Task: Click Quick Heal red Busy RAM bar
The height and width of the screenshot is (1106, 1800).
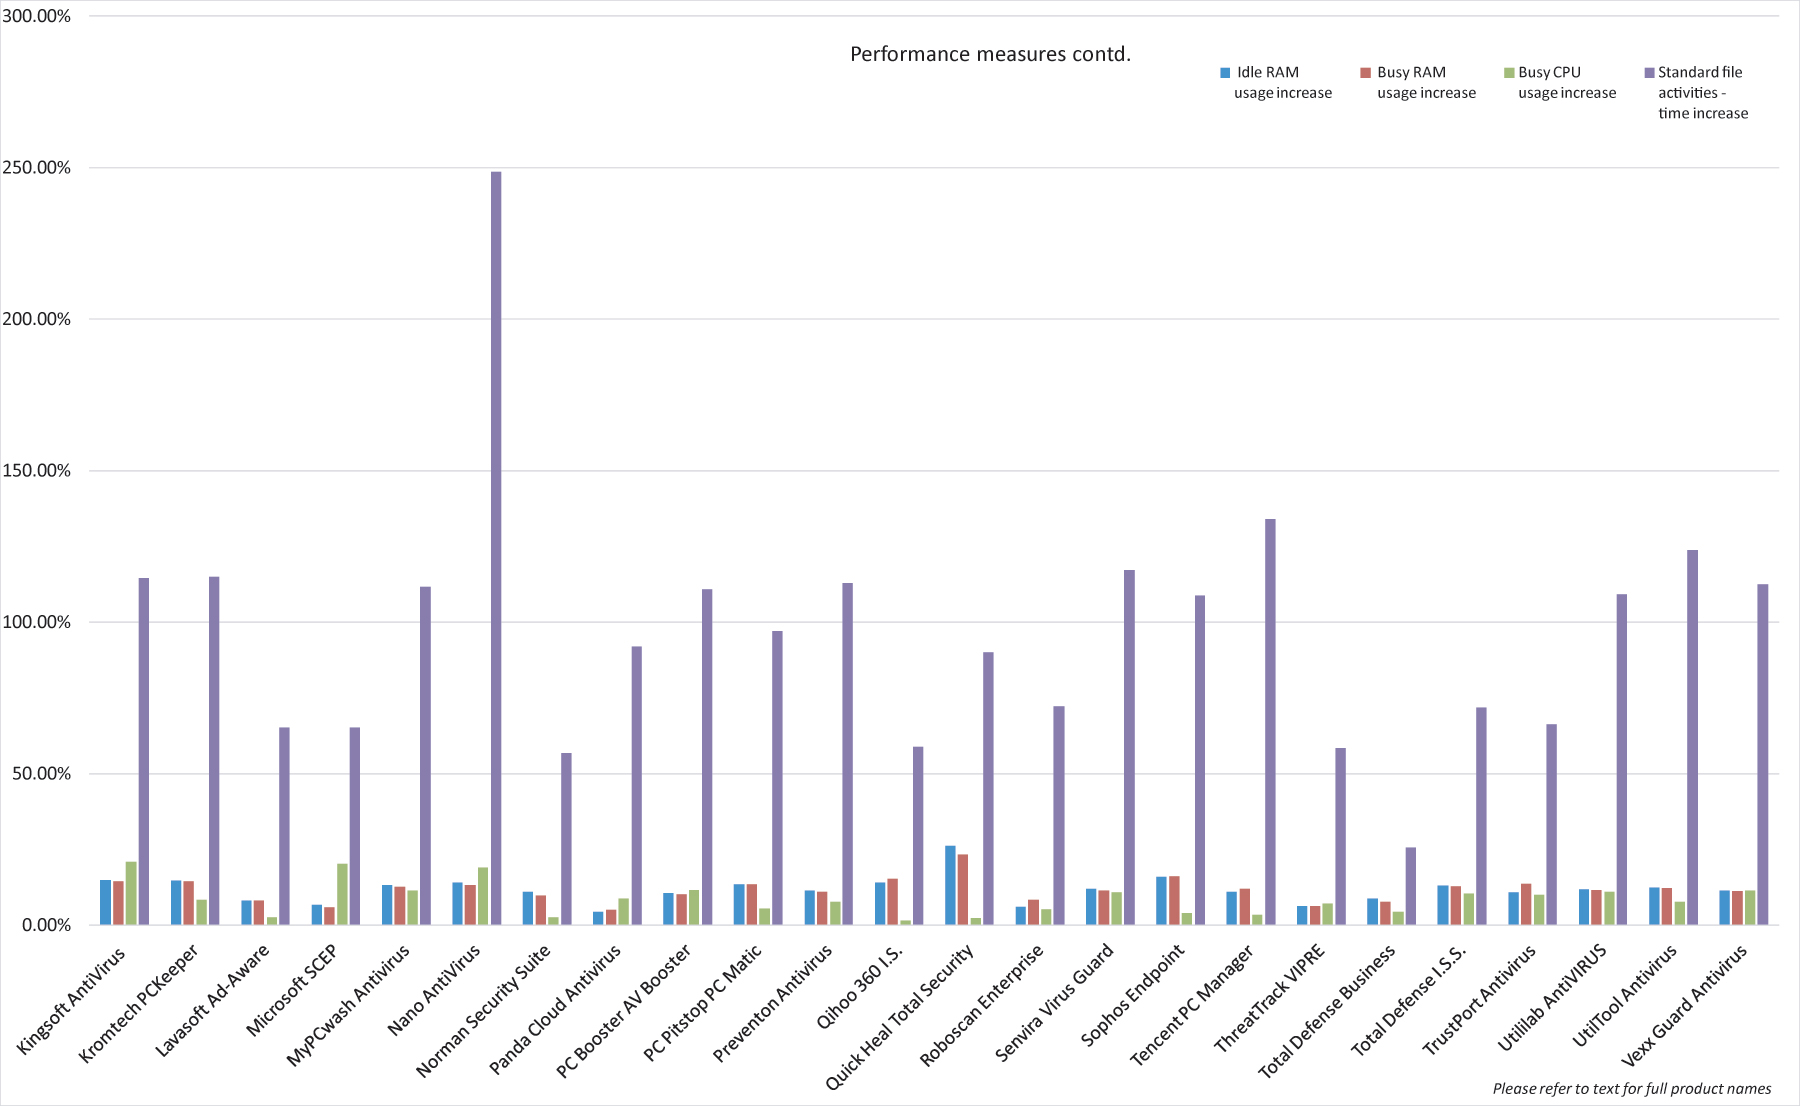Action: [963, 890]
